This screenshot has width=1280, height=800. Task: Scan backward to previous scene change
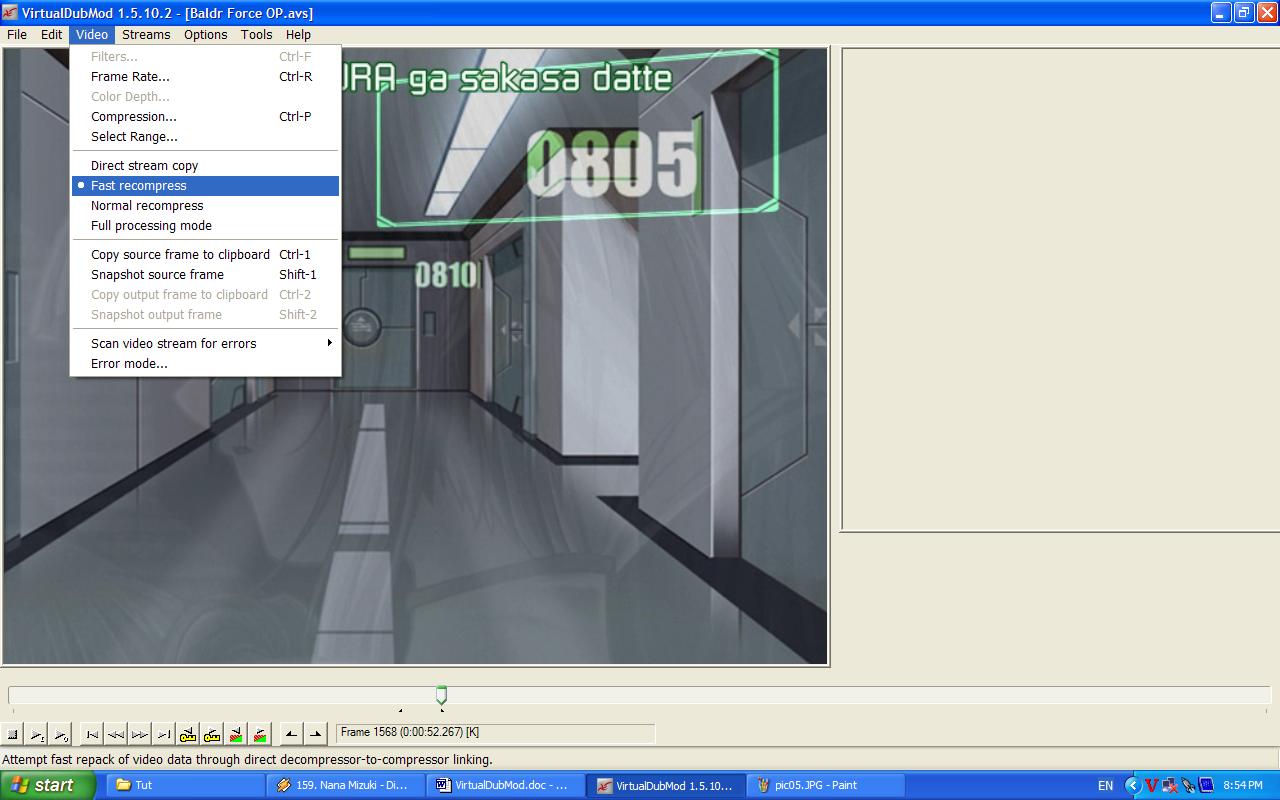[236, 735]
